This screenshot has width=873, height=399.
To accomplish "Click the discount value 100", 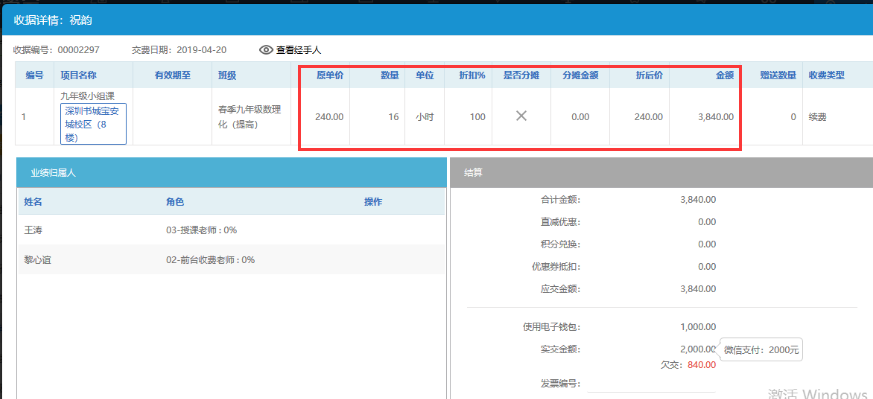I will click(x=478, y=117).
